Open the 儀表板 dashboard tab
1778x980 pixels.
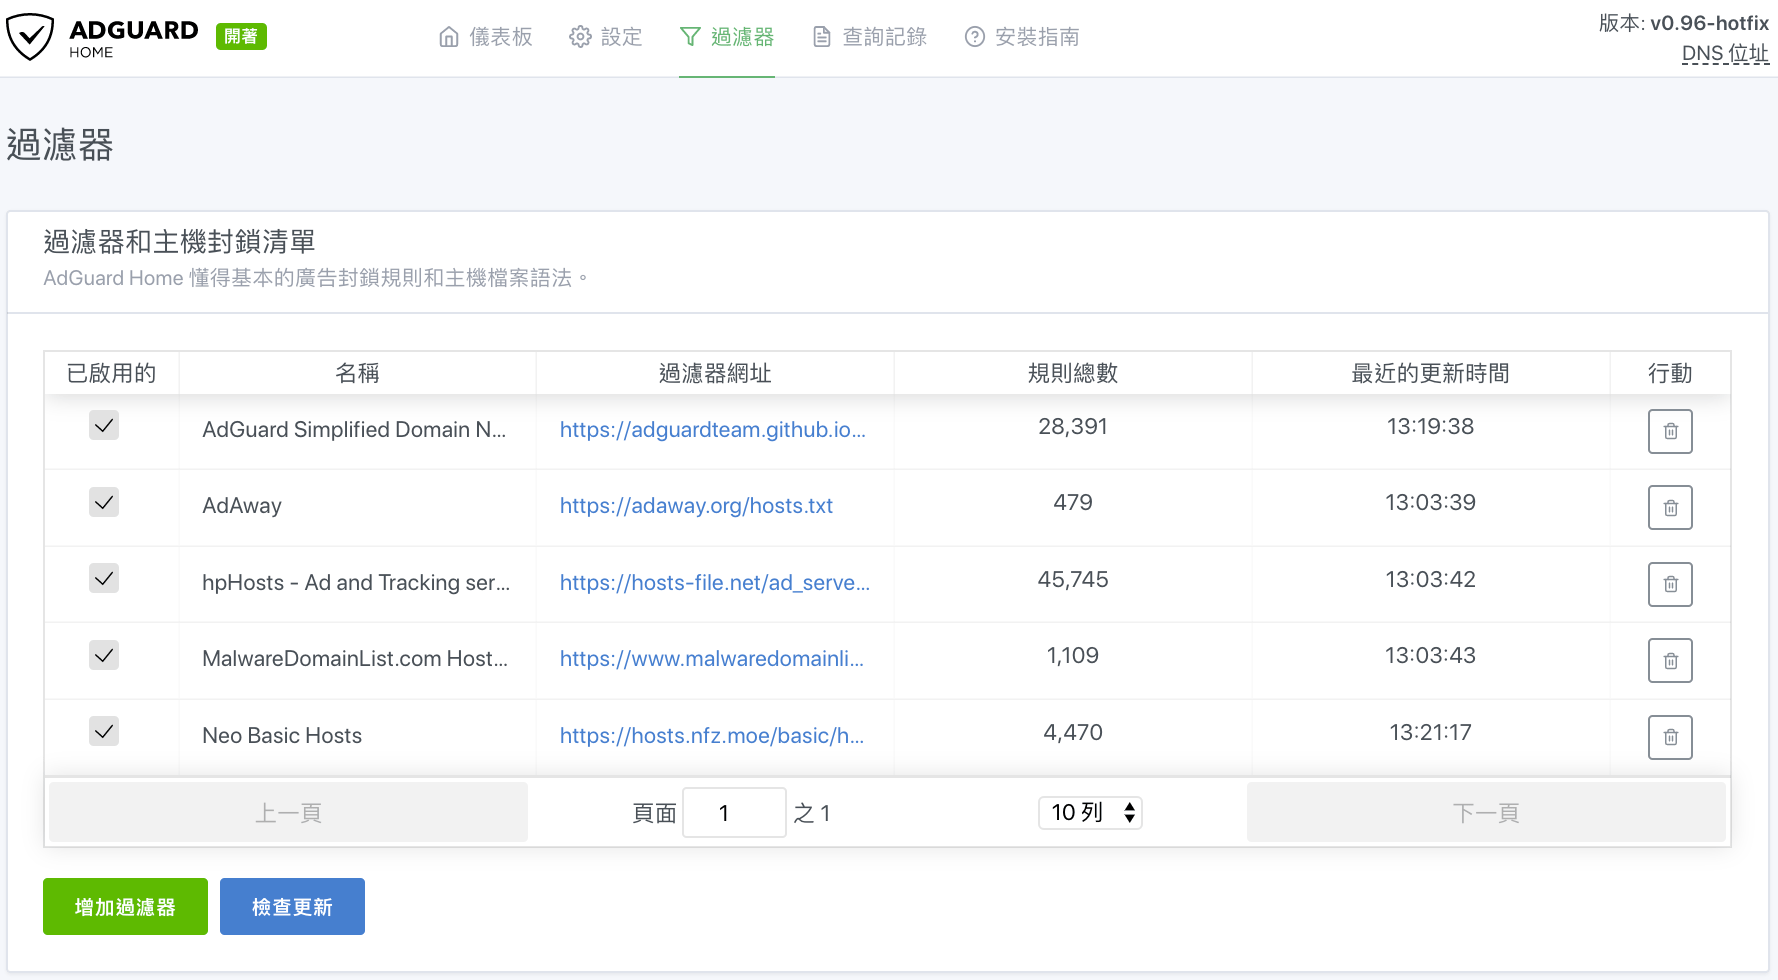coord(485,37)
